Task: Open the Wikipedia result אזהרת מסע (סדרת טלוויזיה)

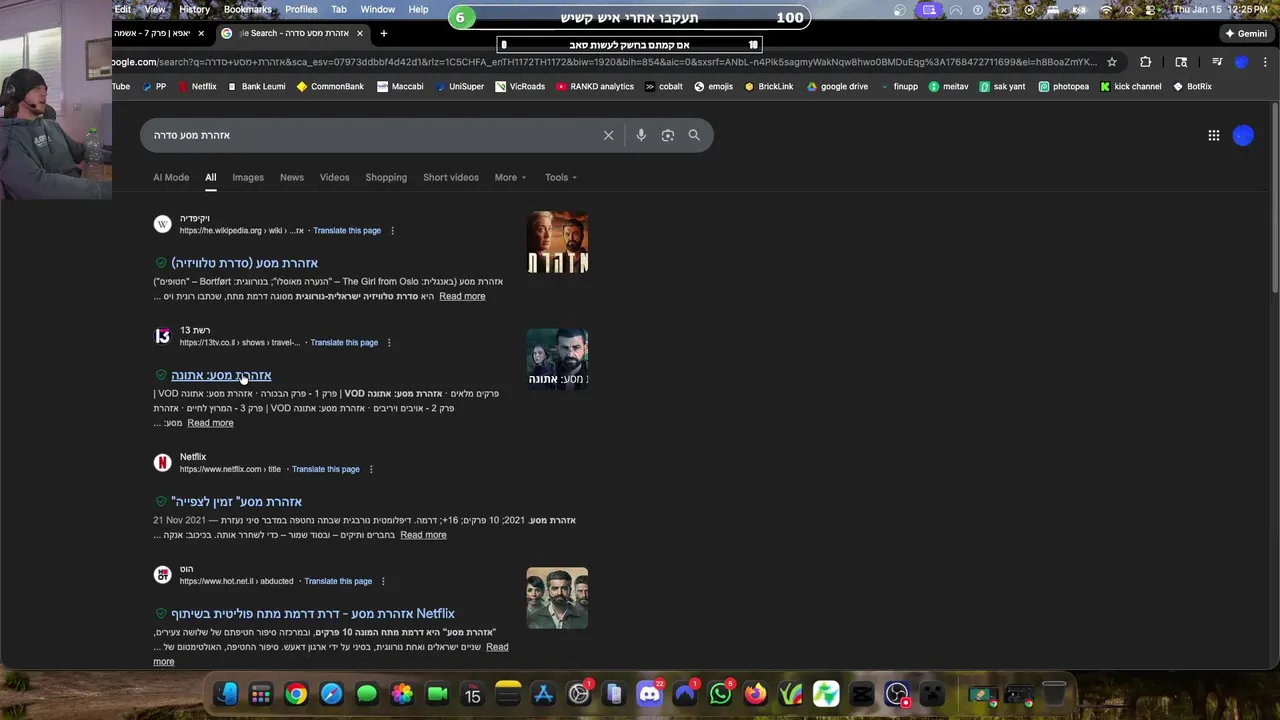Action: pyautogui.click(x=245, y=263)
